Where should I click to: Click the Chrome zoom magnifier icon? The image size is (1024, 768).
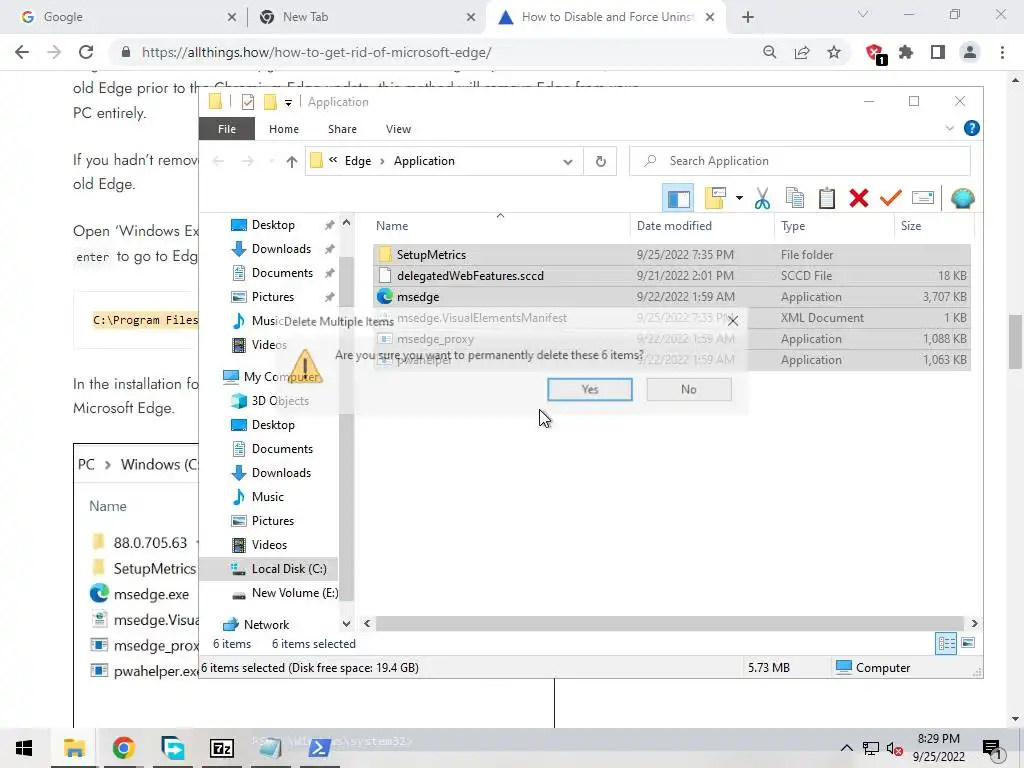[x=769, y=52]
